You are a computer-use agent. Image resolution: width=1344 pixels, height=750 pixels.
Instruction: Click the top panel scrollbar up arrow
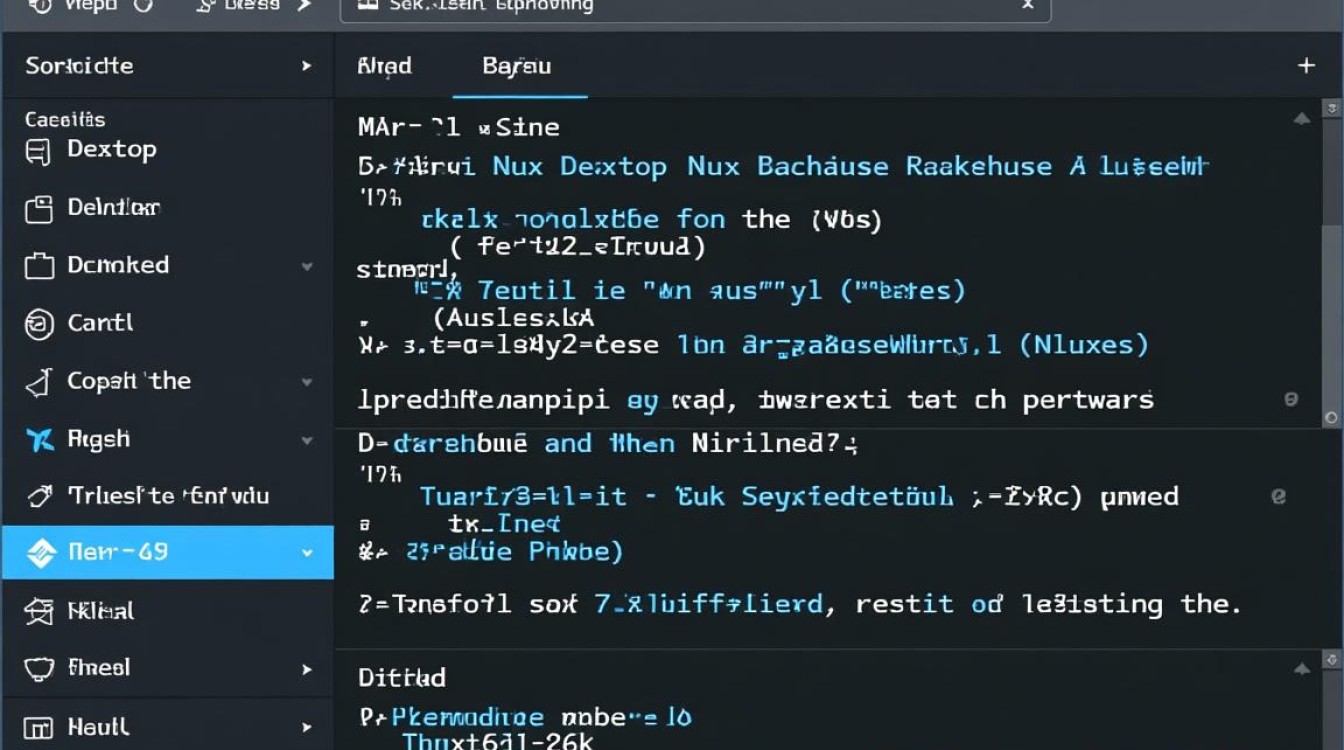[1331, 108]
